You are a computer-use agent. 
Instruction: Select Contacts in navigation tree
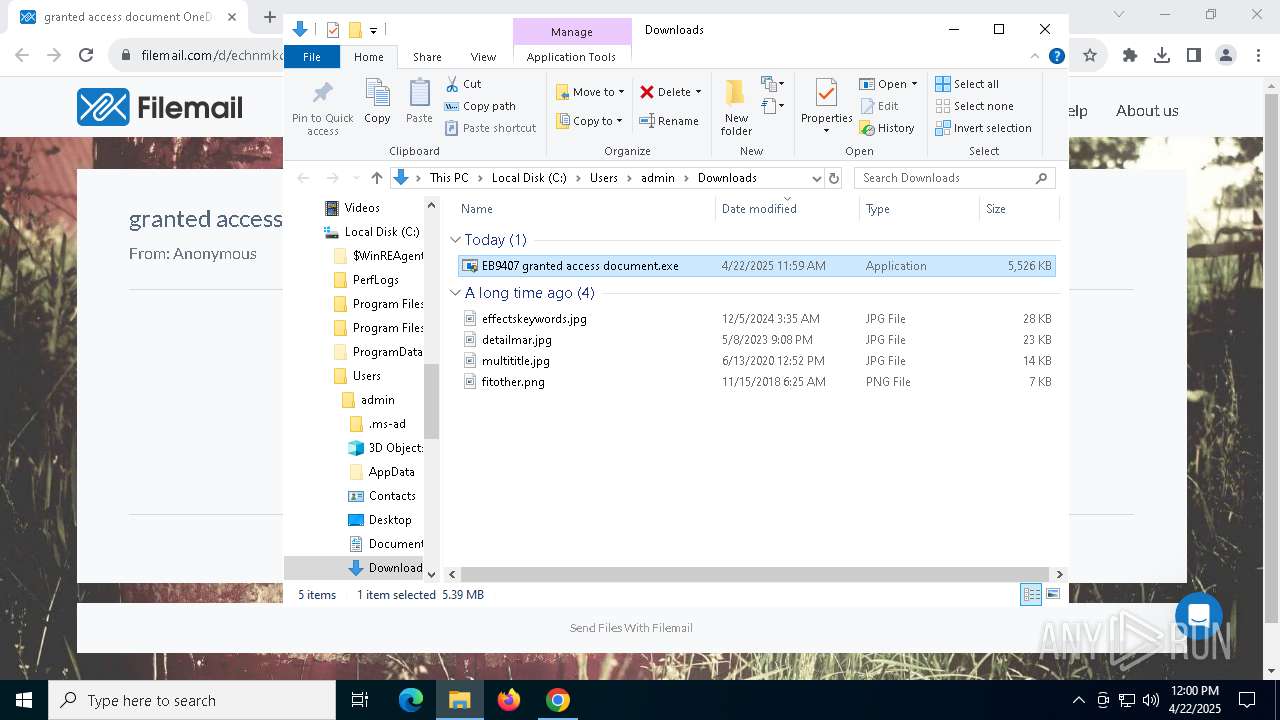pyautogui.click(x=391, y=496)
